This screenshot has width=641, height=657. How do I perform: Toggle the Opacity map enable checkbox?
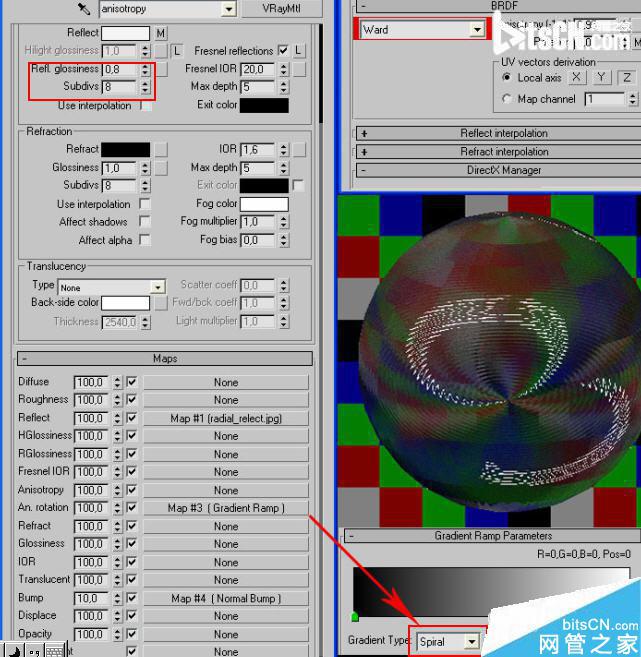tap(132, 634)
